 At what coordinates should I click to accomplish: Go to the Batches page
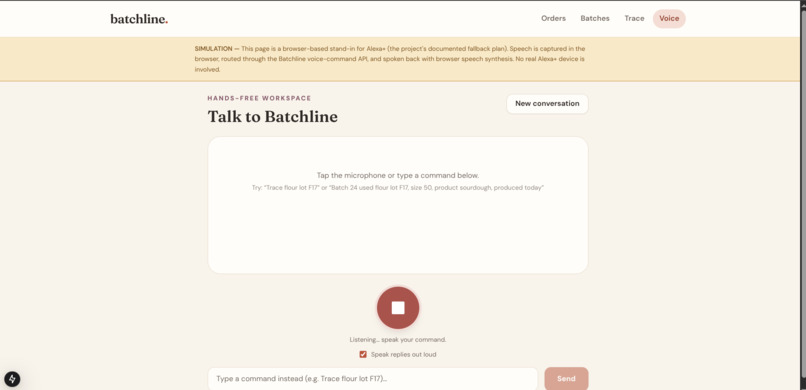click(x=595, y=18)
